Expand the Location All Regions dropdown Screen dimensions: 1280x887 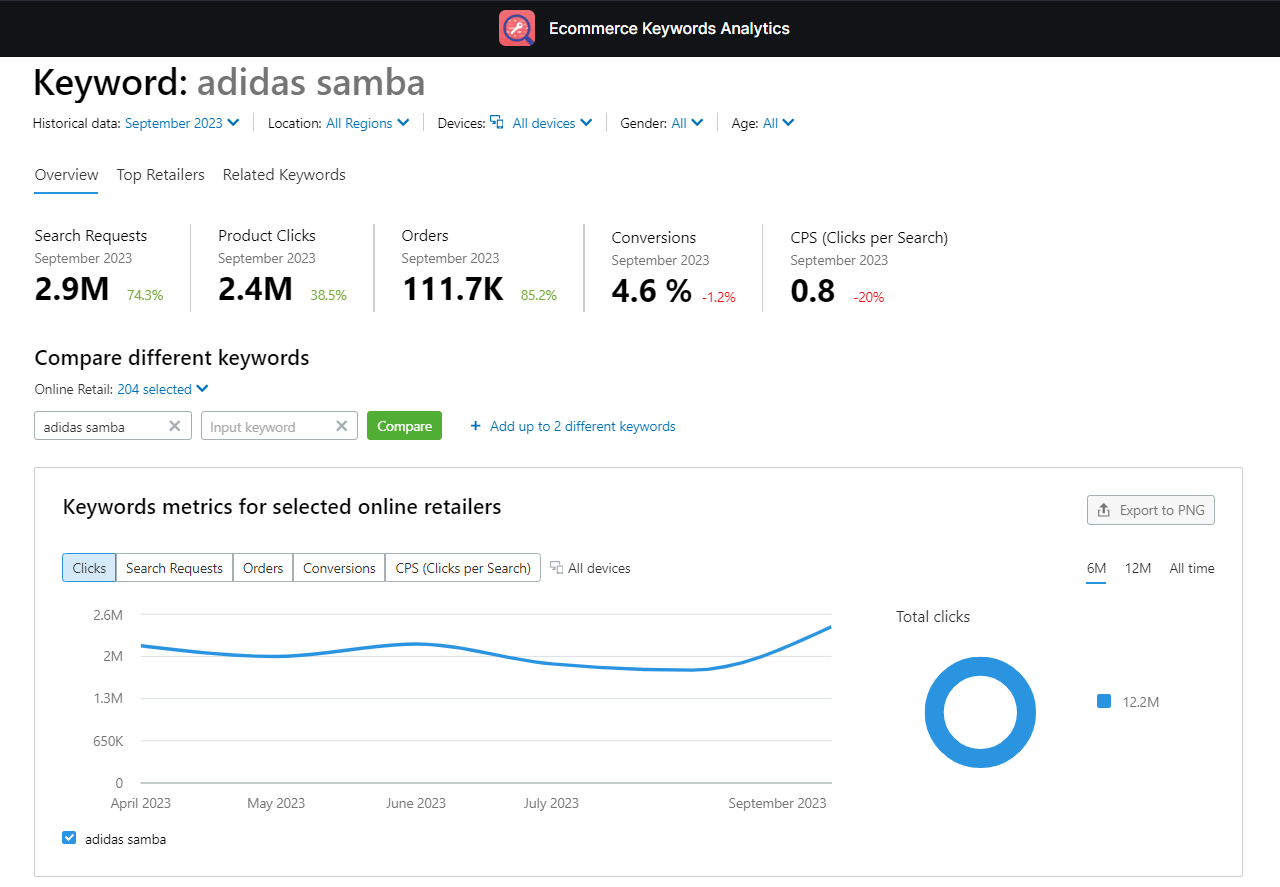[x=367, y=122]
